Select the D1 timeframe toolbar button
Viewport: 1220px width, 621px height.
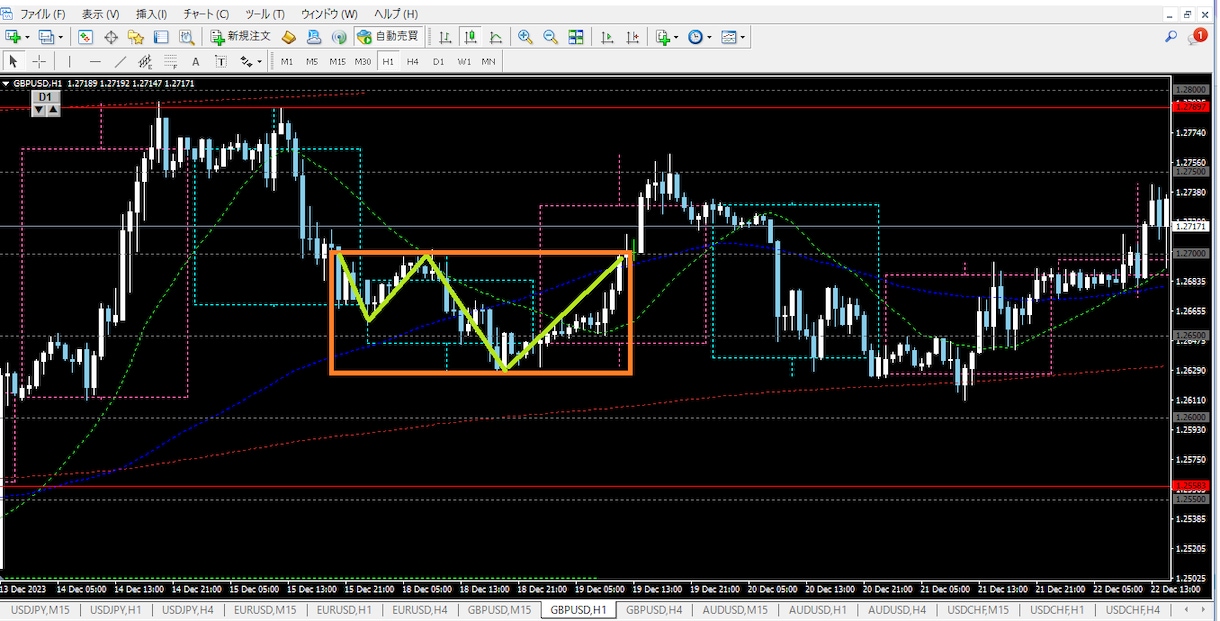click(438, 62)
